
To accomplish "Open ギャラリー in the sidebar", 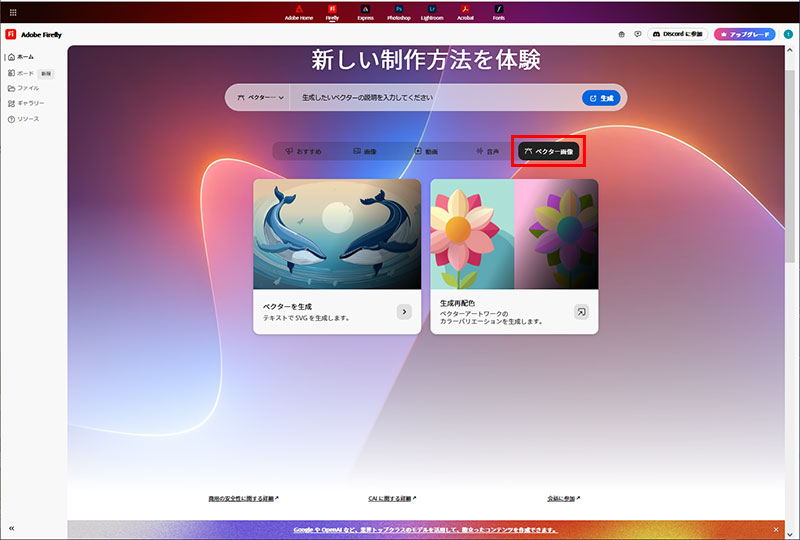I will (x=30, y=103).
